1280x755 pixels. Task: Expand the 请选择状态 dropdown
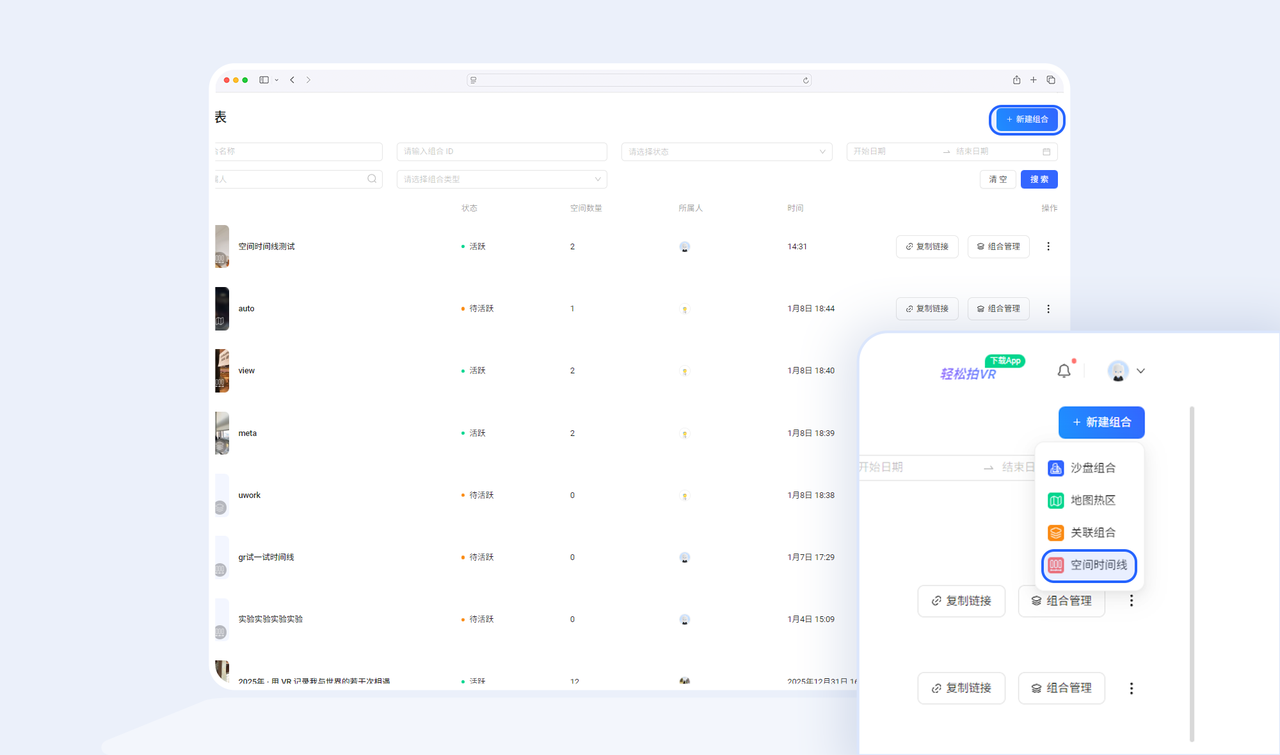(x=726, y=152)
